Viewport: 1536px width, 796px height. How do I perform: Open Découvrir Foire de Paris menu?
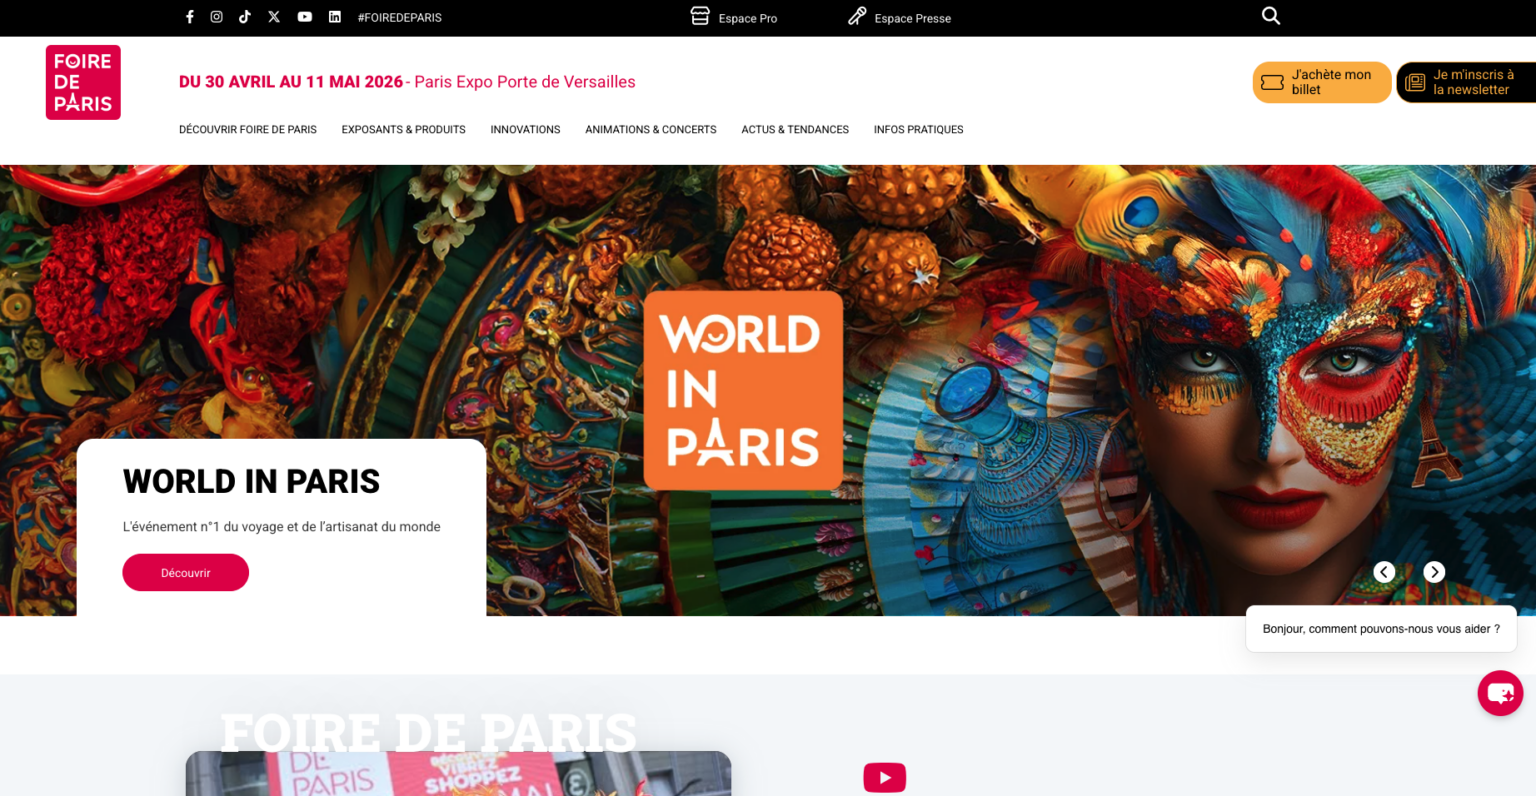tap(248, 130)
